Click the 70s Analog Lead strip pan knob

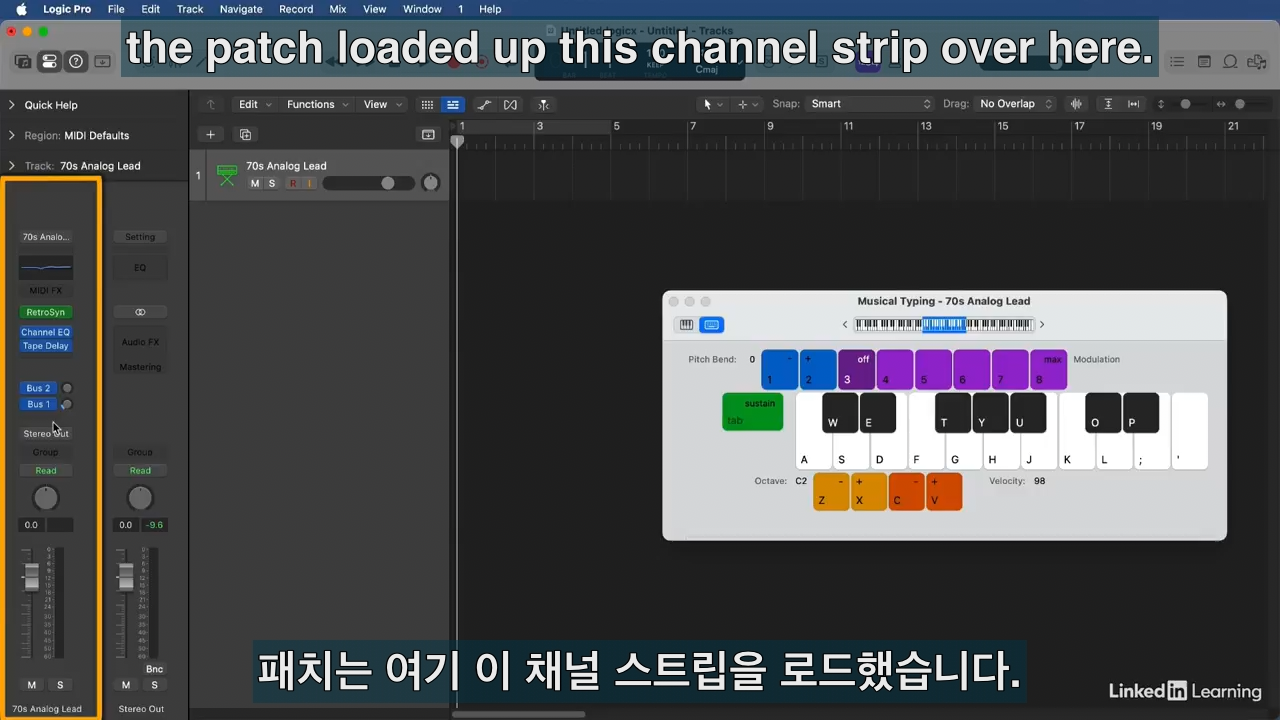click(x=46, y=498)
